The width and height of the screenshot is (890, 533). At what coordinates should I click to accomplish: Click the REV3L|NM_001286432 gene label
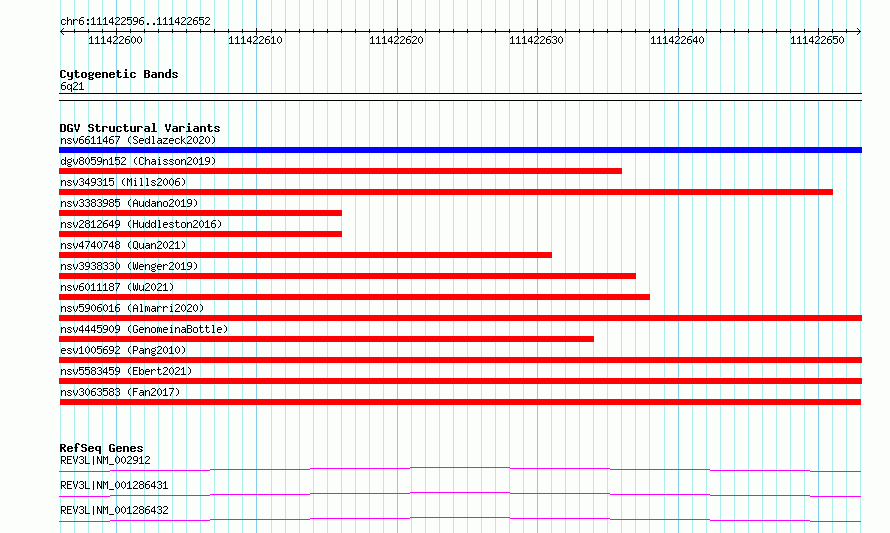click(114, 510)
